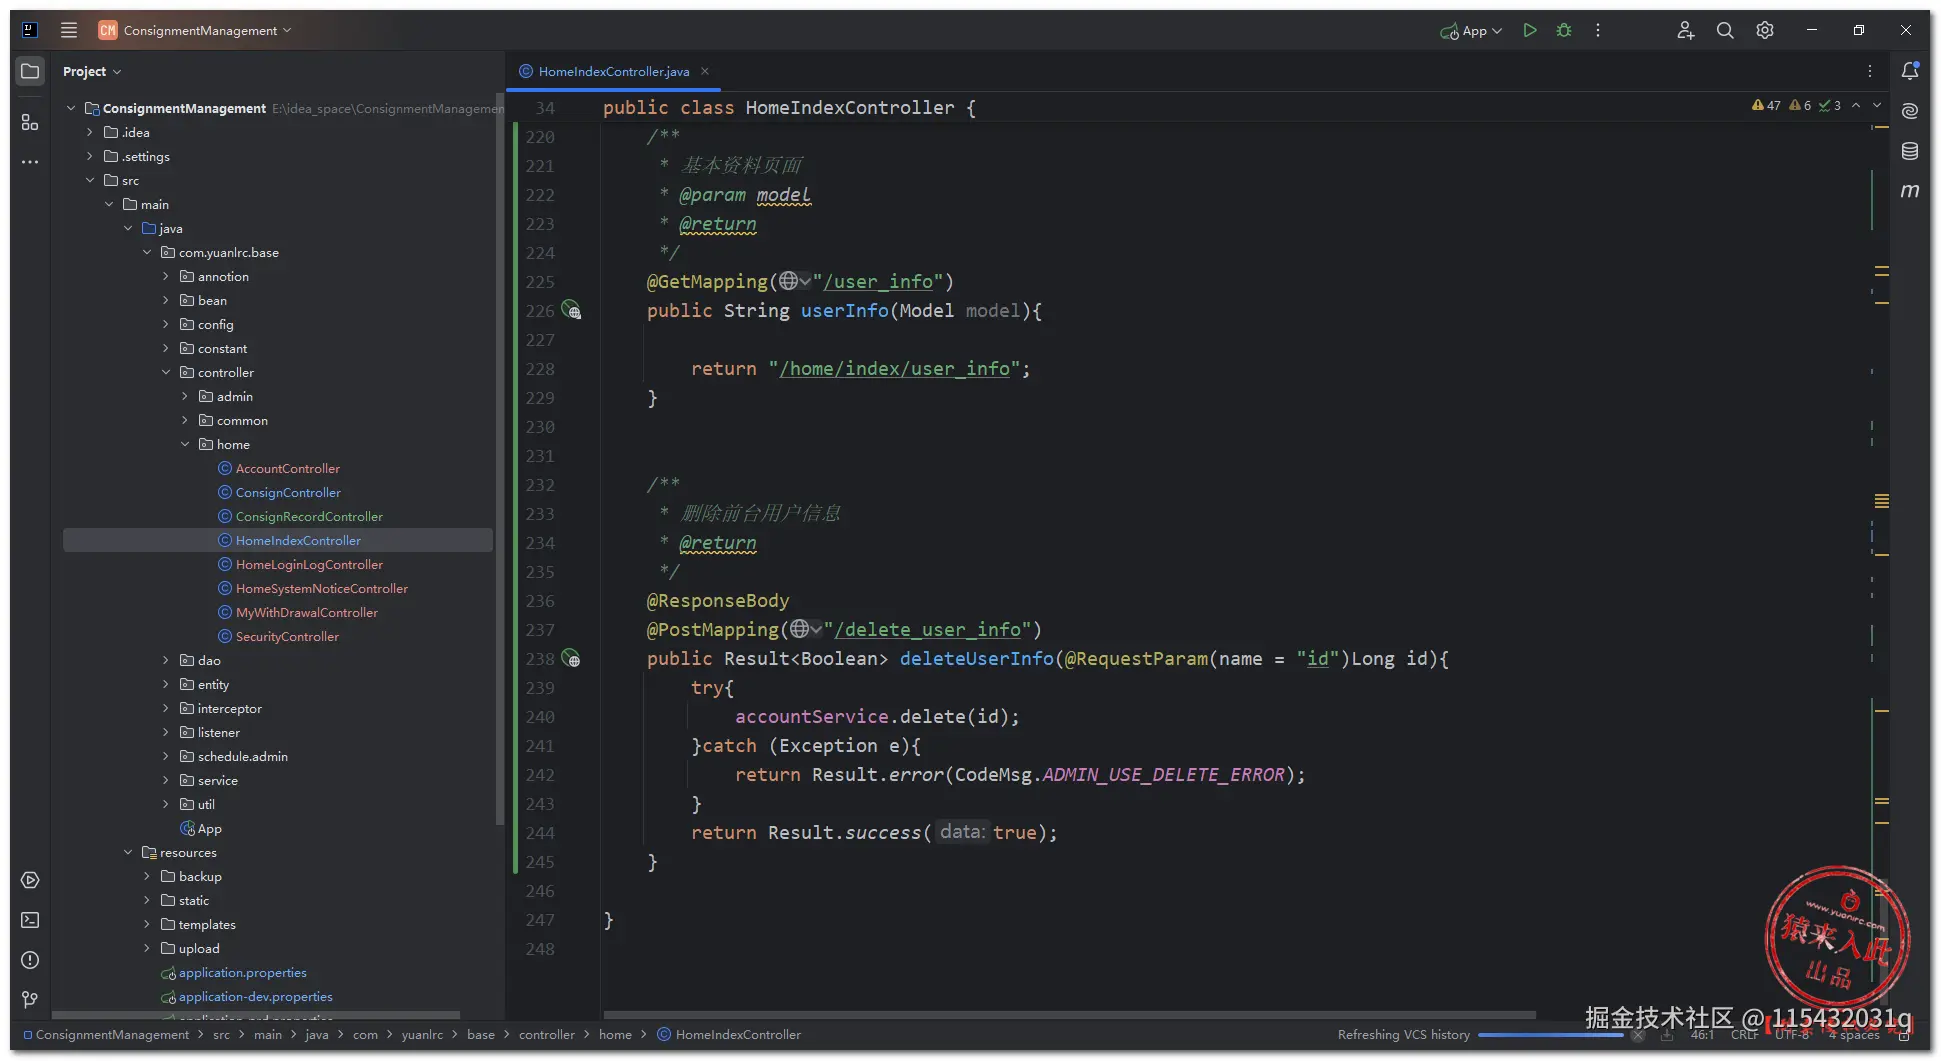
Task: Open the Problems tool window
Action: click(x=30, y=960)
